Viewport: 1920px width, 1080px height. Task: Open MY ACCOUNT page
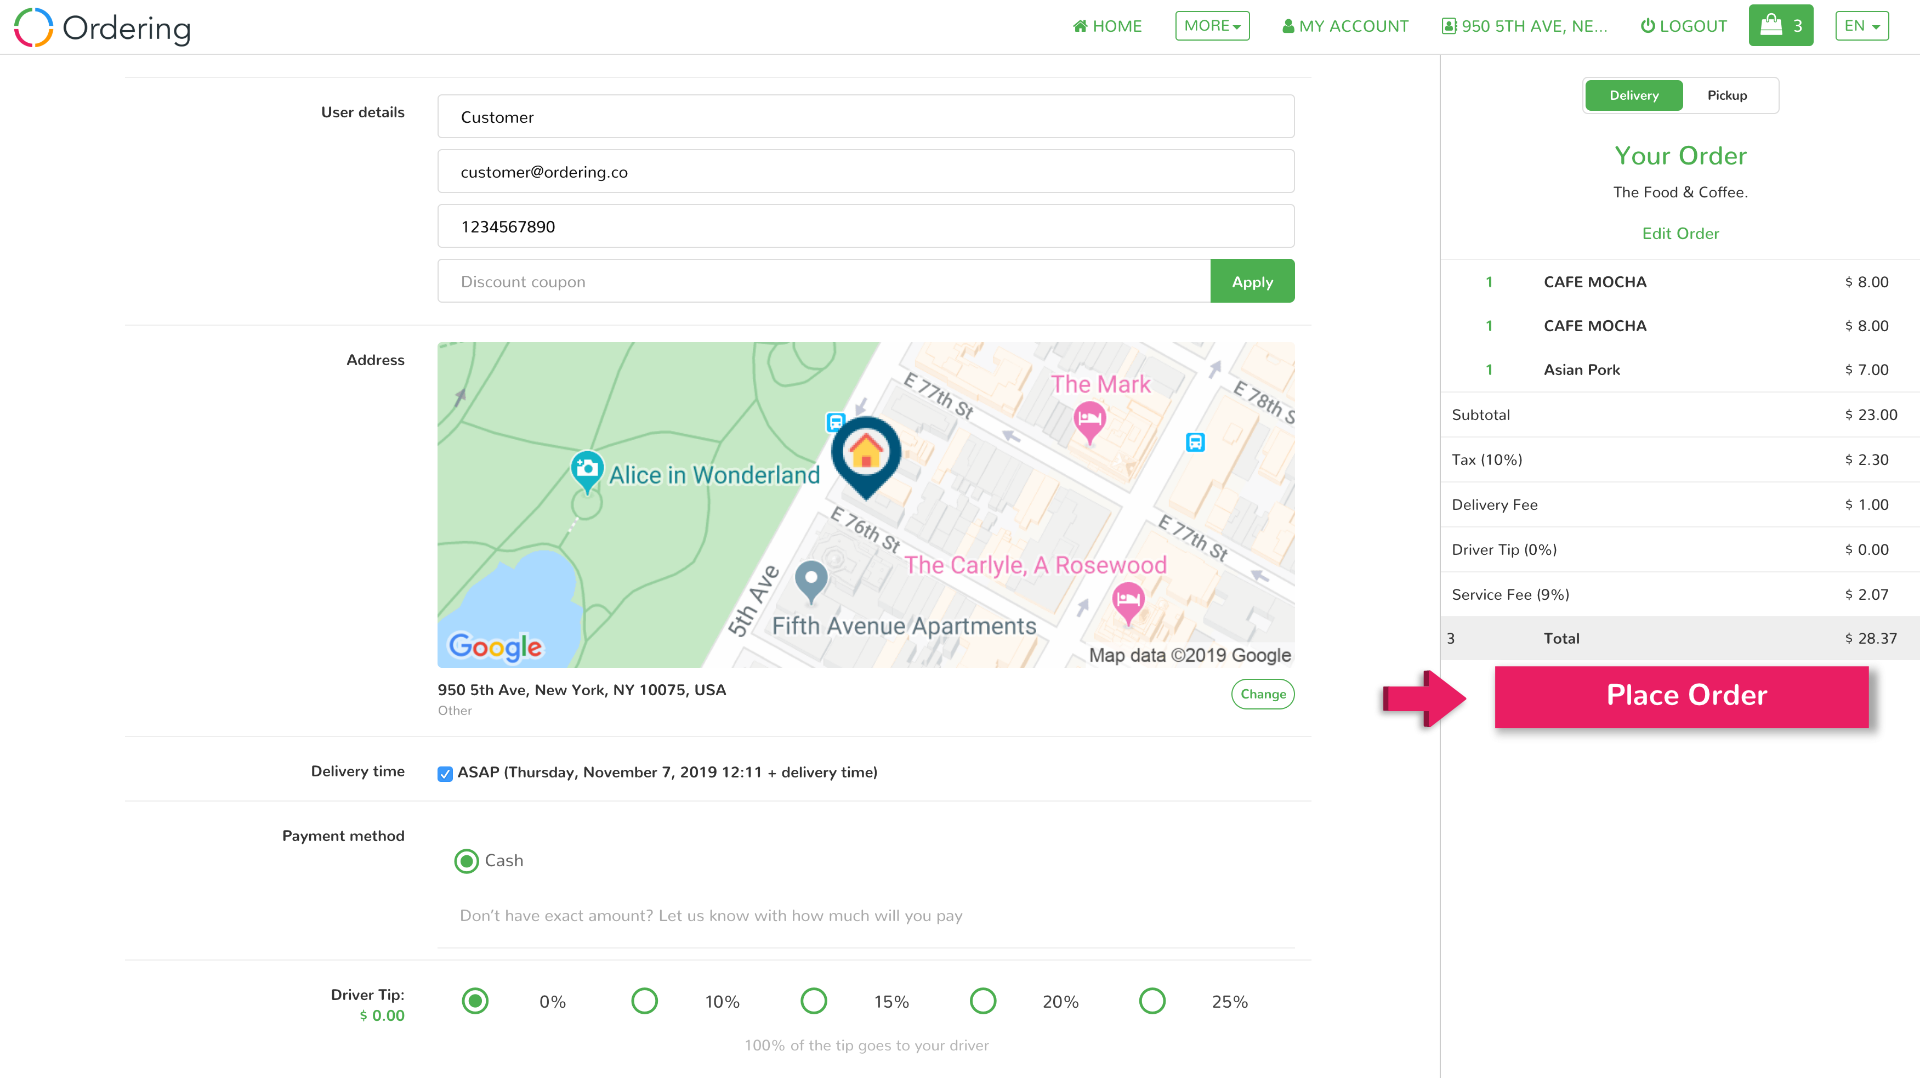coord(1345,26)
